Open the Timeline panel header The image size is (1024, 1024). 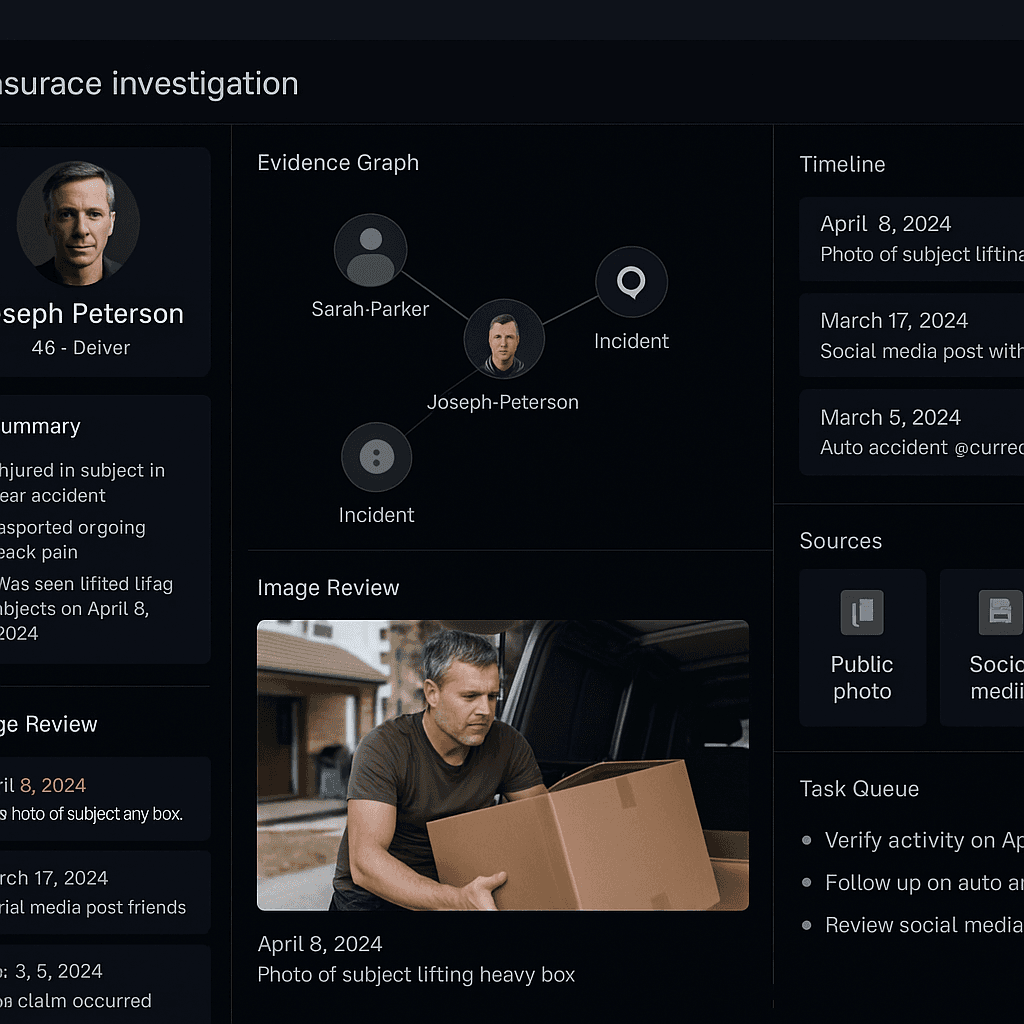842,164
